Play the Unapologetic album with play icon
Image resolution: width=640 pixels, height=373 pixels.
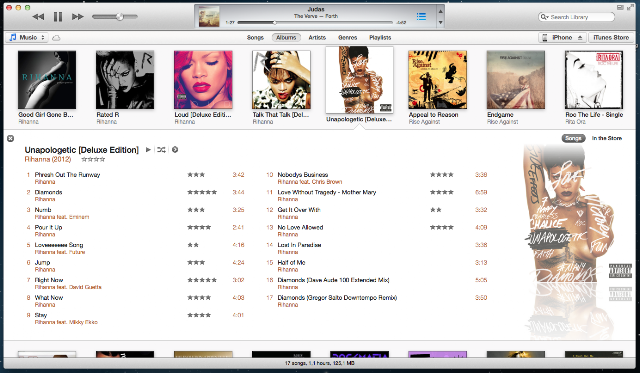(x=148, y=150)
